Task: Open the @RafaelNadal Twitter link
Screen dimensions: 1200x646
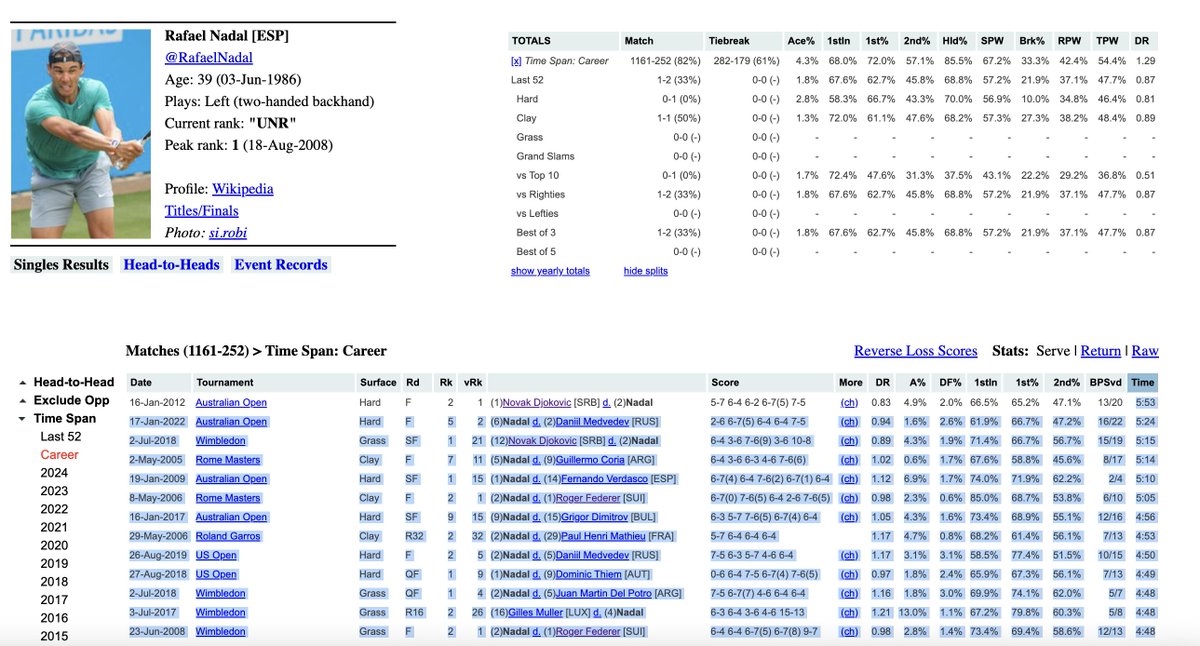Action: pyautogui.click(x=209, y=58)
